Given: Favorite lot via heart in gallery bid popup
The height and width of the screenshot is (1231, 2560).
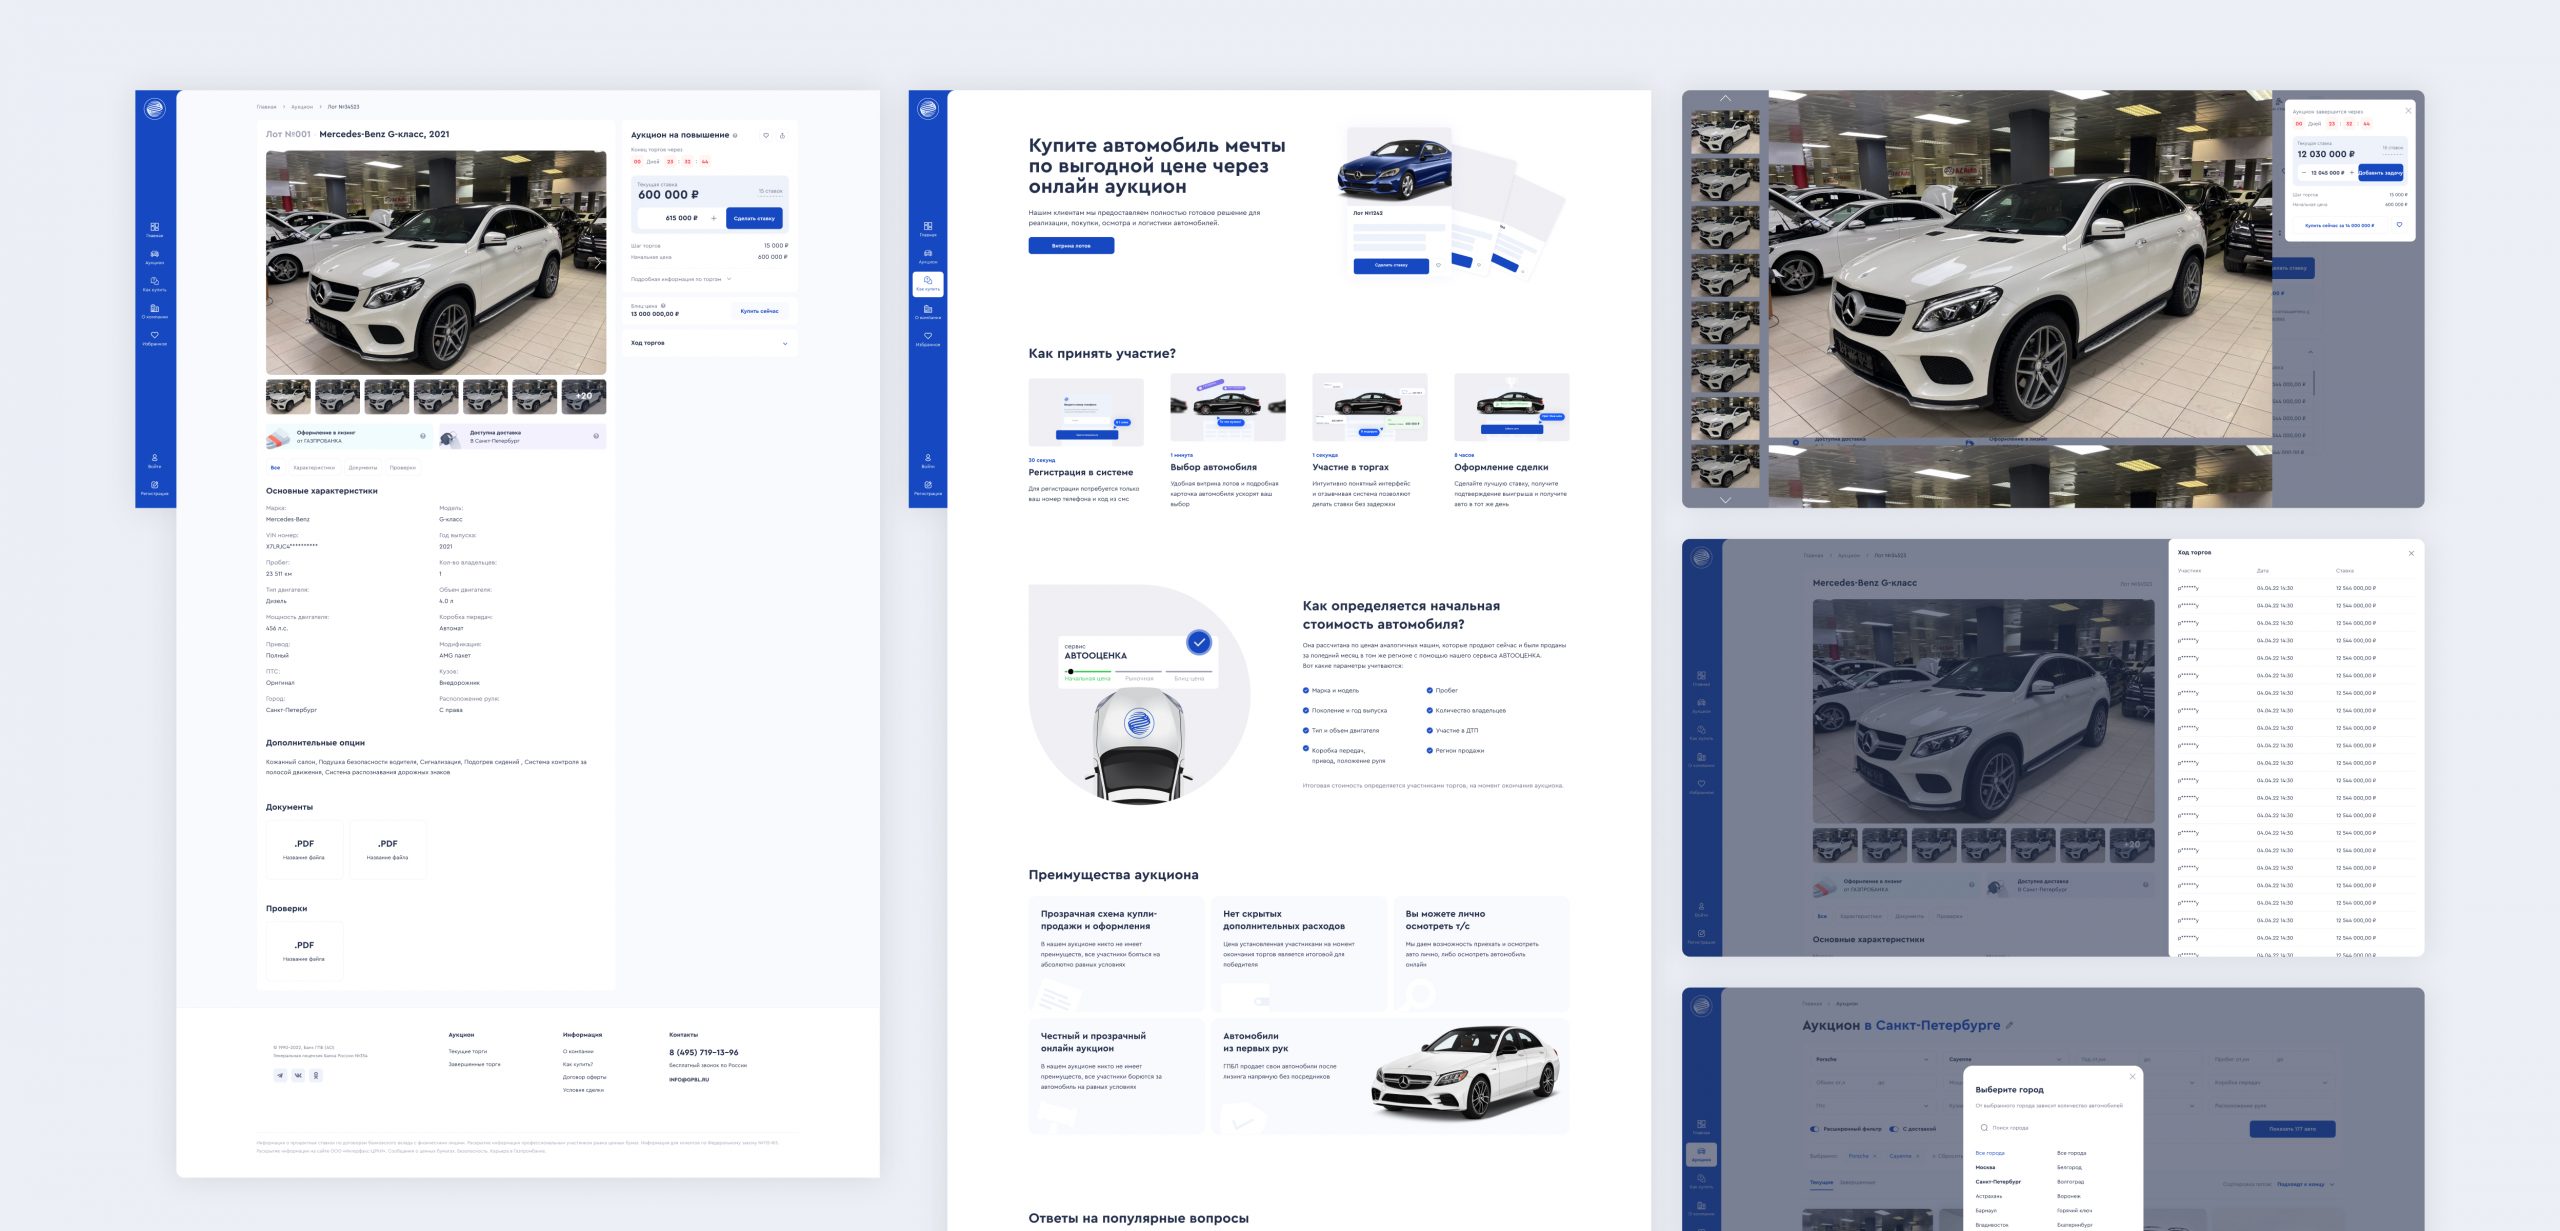Looking at the screenshot, I should [x=2399, y=225].
